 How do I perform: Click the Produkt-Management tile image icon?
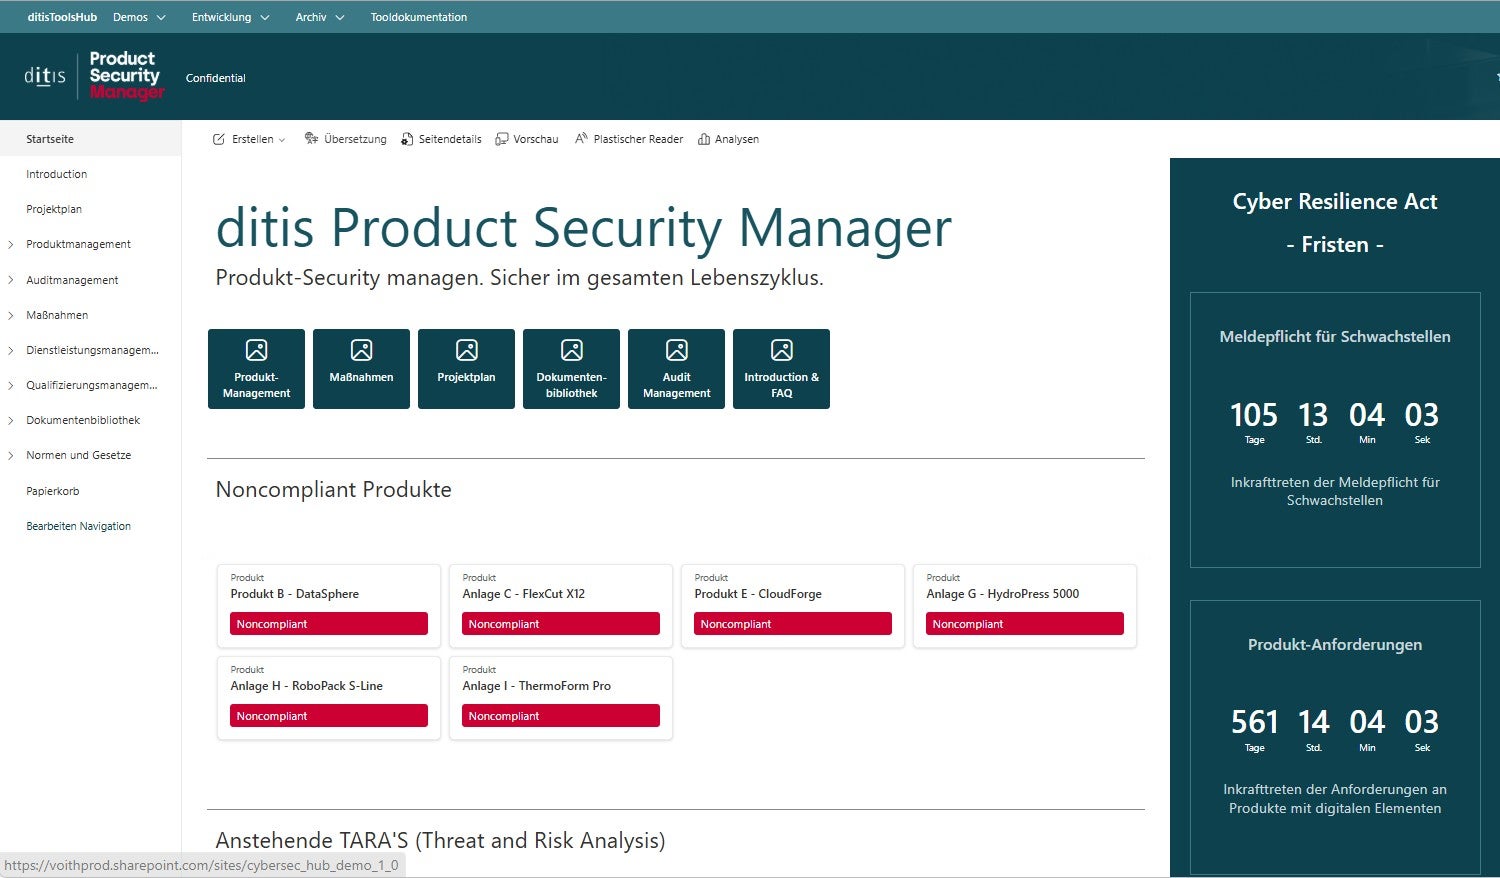pyautogui.click(x=256, y=350)
